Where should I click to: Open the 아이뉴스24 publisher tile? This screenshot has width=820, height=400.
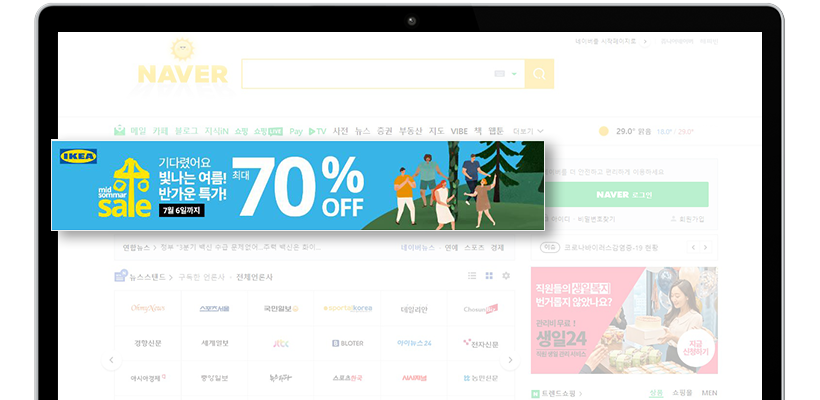[x=414, y=344]
